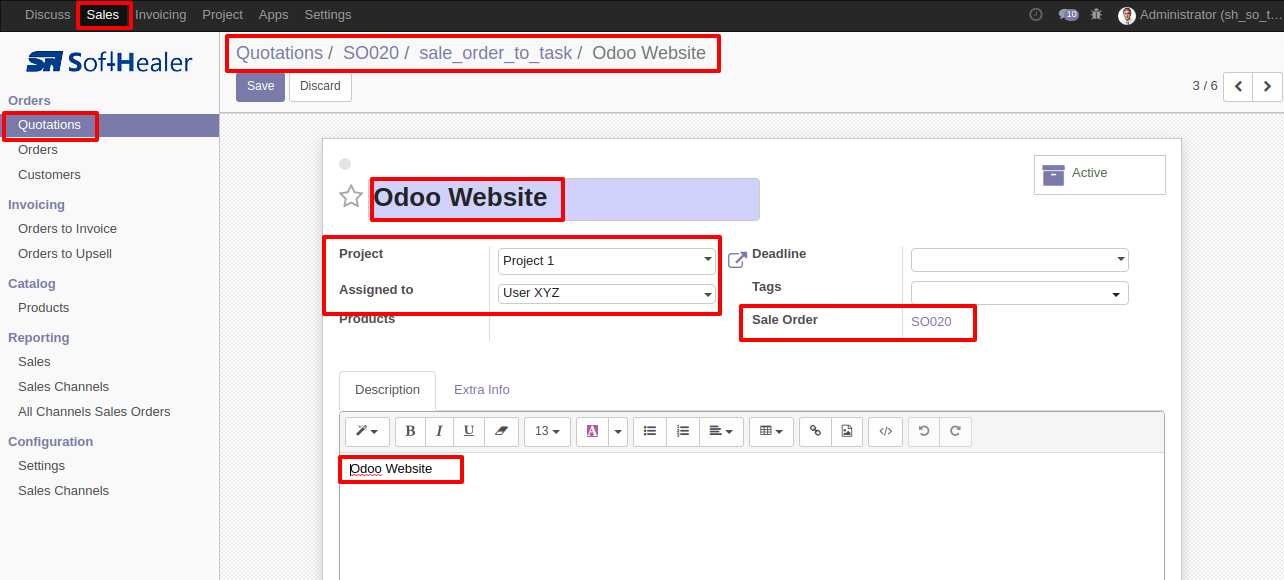Switch to code view
The height and width of the screenshot is (580, 1284).
point(885,431)
